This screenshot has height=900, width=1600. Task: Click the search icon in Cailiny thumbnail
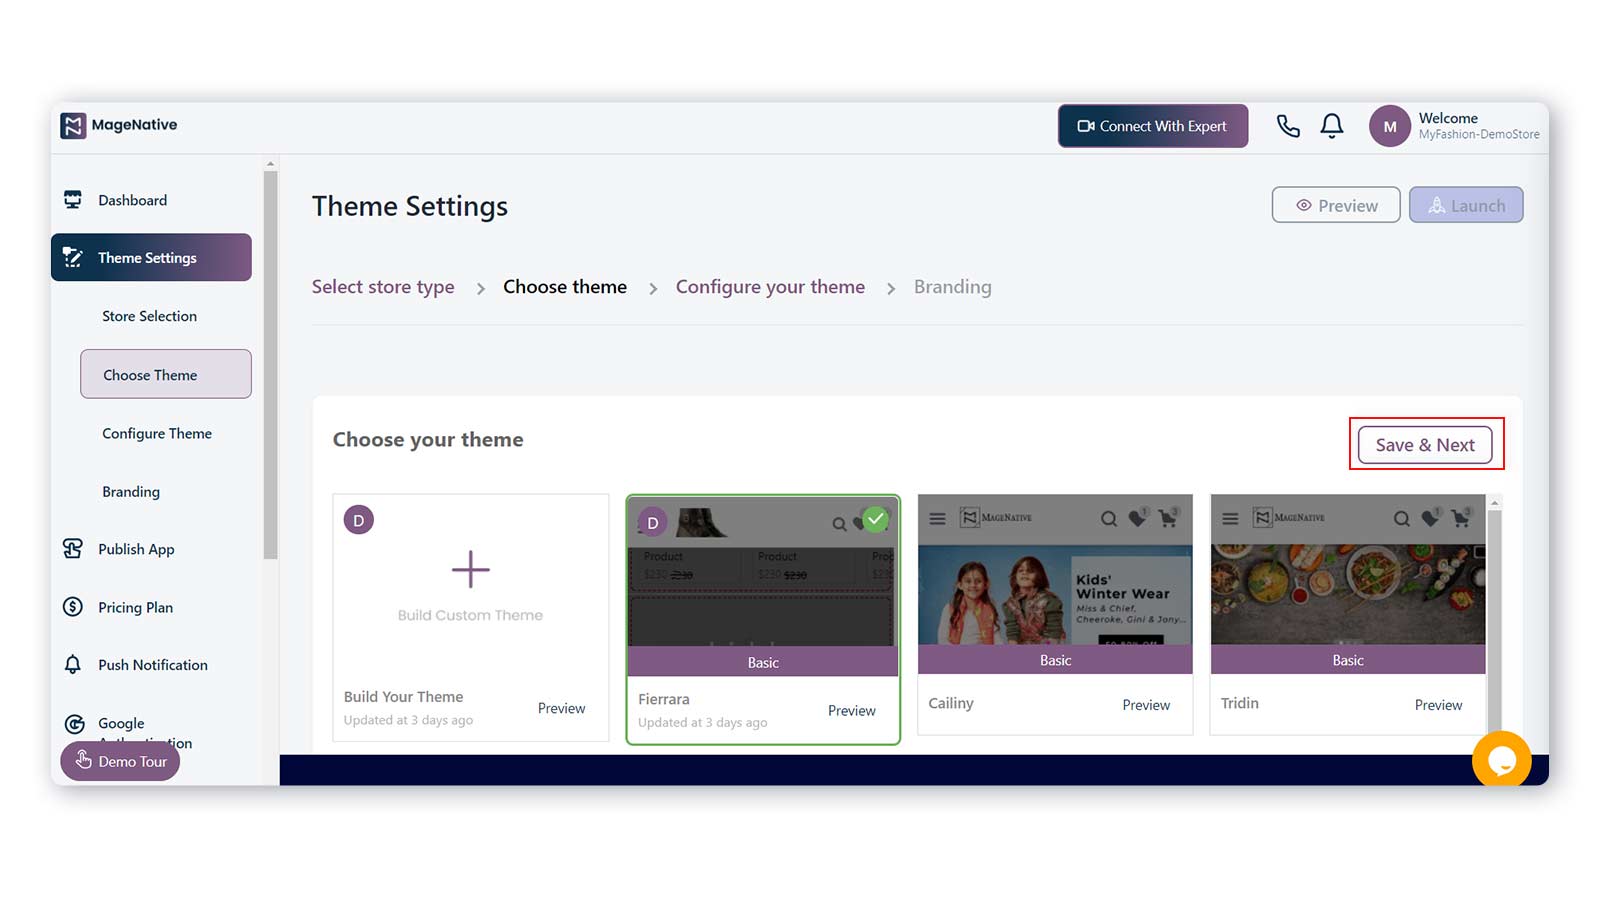(x=1108, y=518)
